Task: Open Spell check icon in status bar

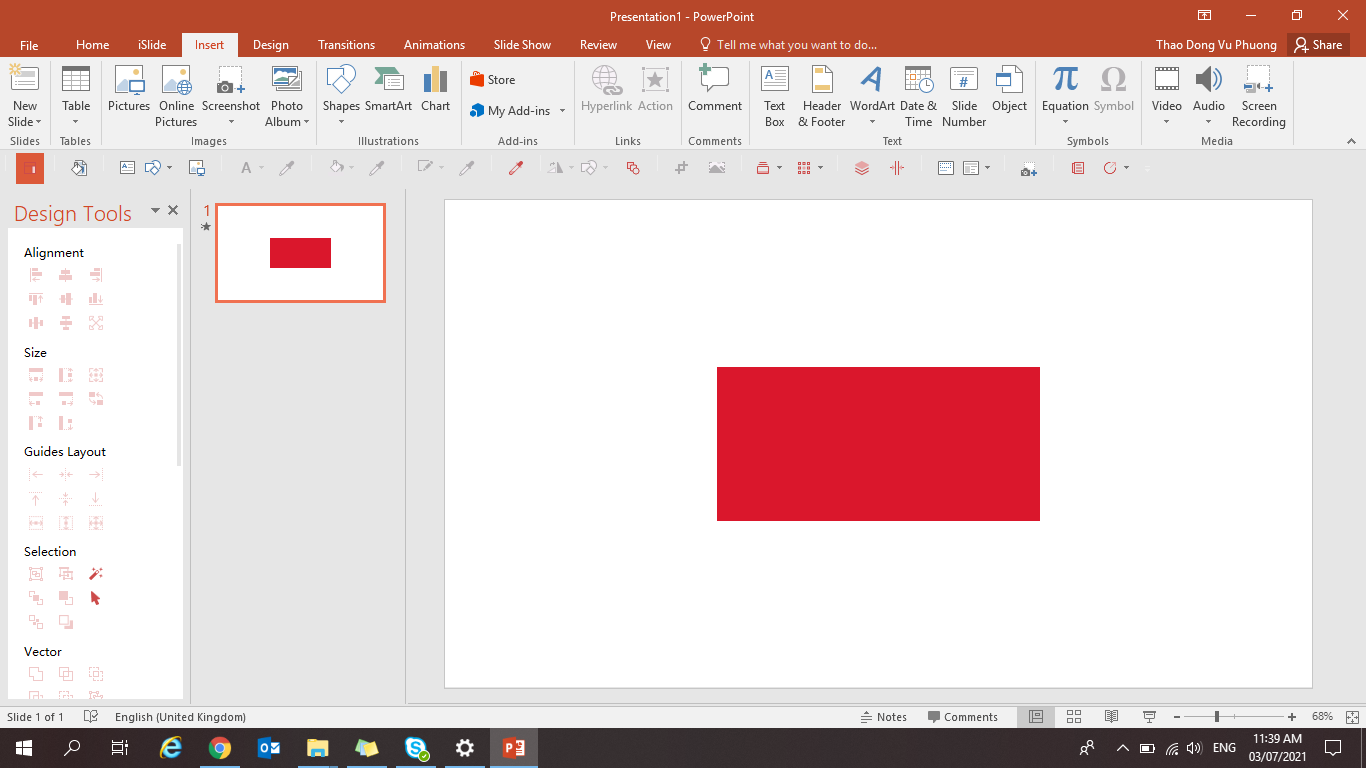Action: (91, 717)
